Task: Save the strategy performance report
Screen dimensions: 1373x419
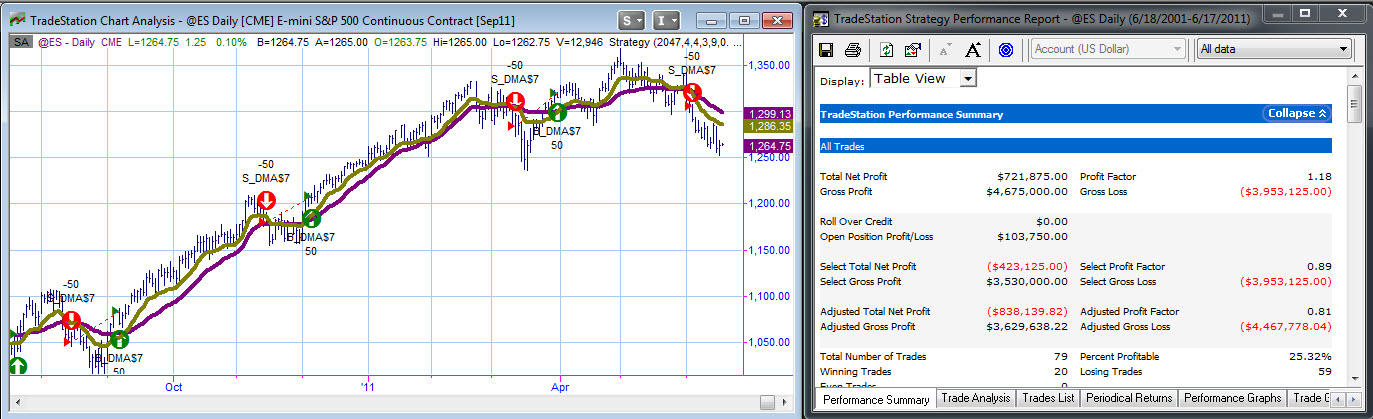Action: click(x=826, y=49)
